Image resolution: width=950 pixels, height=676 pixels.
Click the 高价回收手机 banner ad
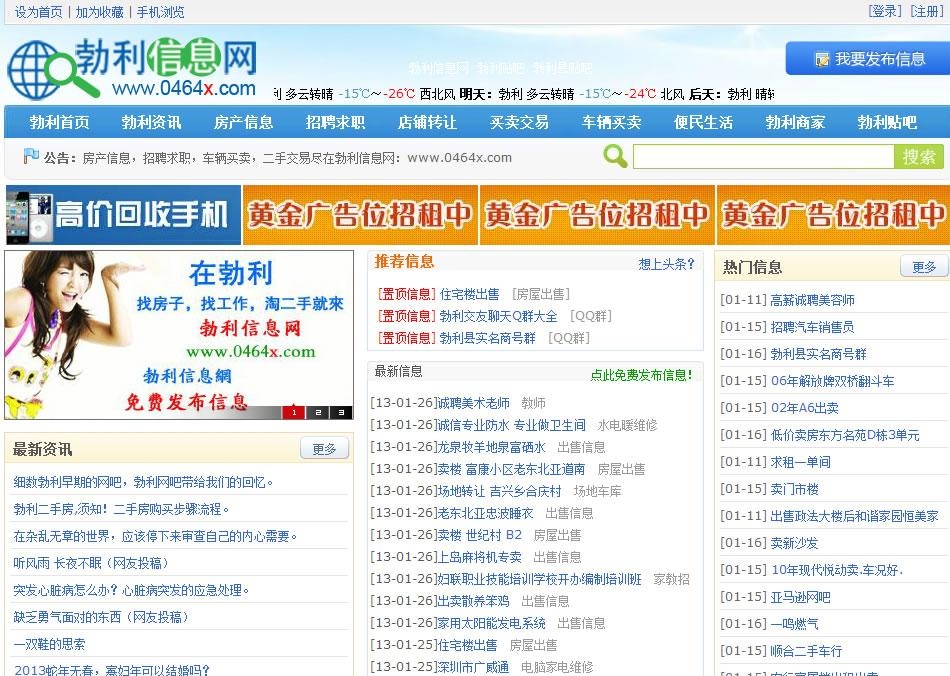click(x=123, y=215)
